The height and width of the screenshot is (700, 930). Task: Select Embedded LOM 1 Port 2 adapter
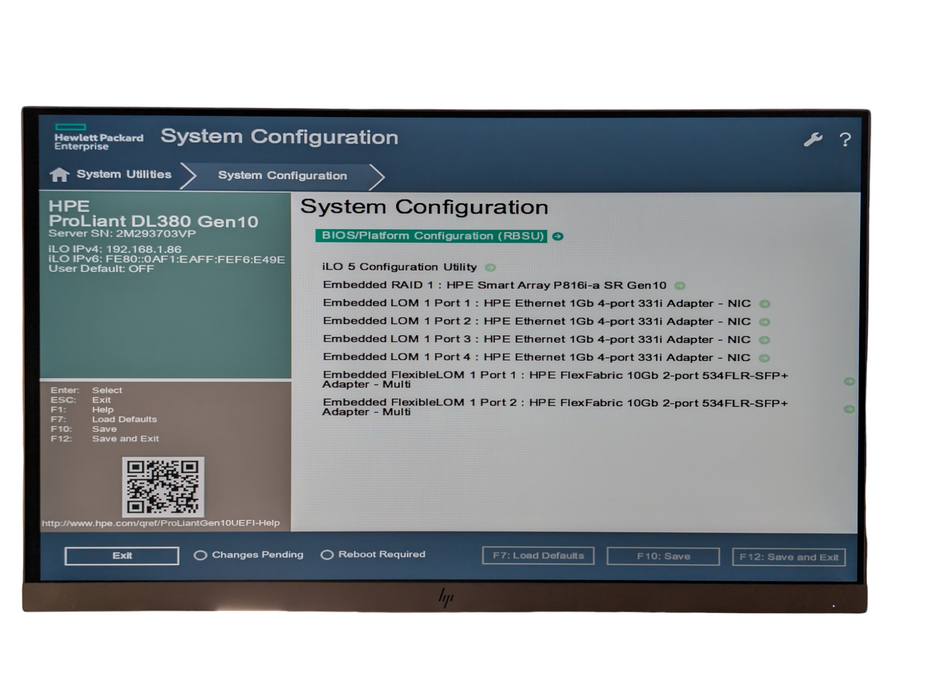tap(537, 321)
